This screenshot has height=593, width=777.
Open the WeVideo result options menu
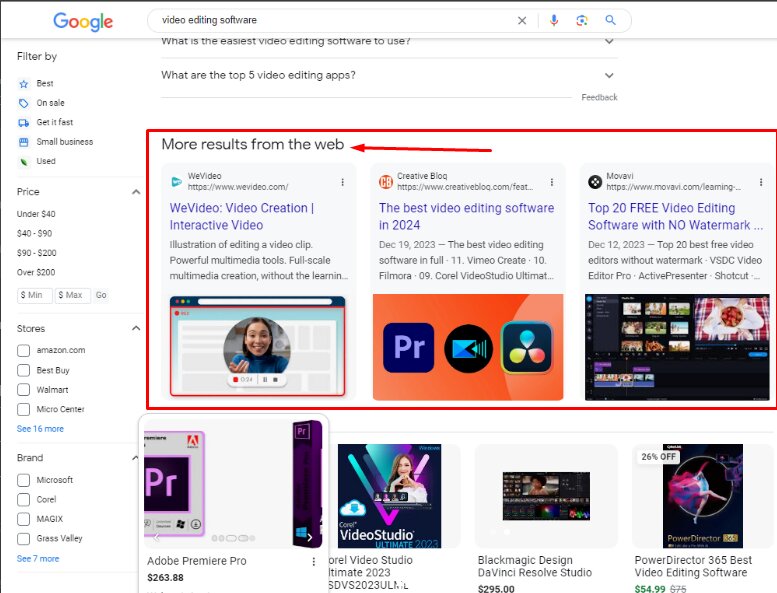pos(342,182)
